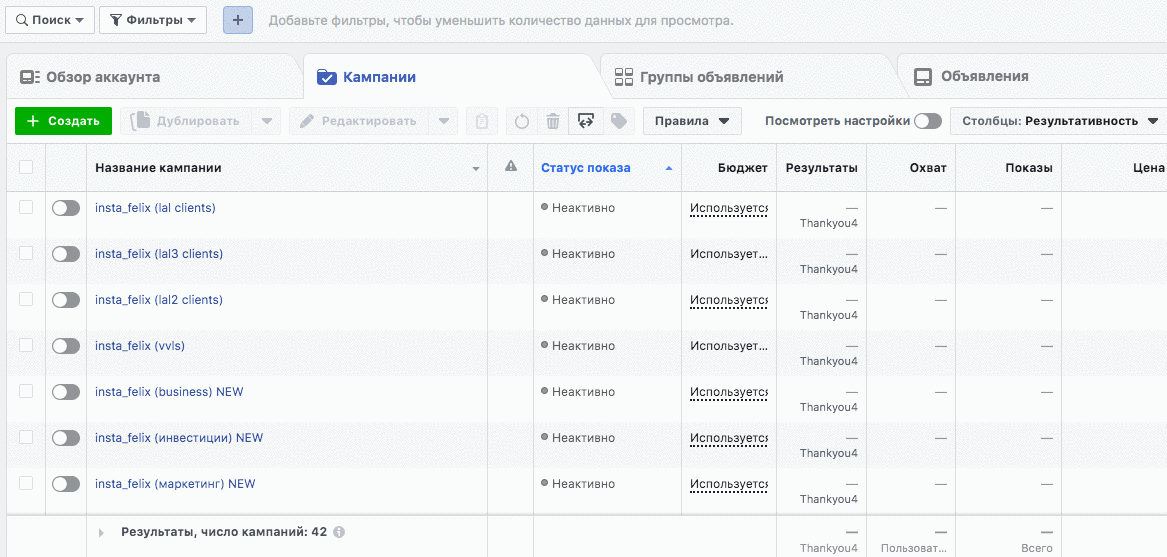The height and width of the screenshot is (557, 1167).
Task: Click the warning triangle column header
Action: (511, 167)
